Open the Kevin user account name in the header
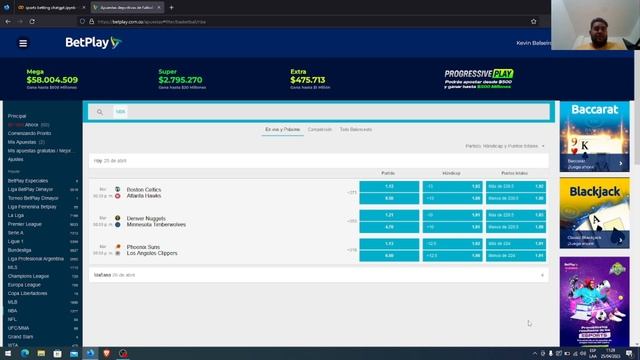 (x=533, y=43)
